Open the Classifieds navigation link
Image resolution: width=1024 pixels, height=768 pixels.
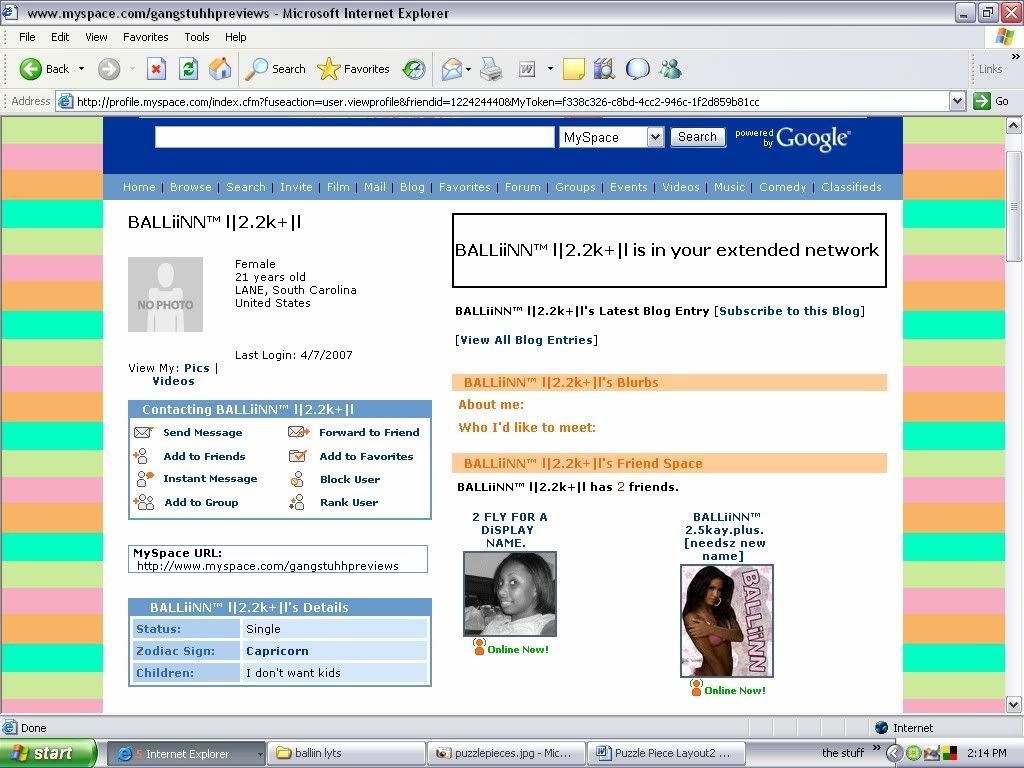852,187
